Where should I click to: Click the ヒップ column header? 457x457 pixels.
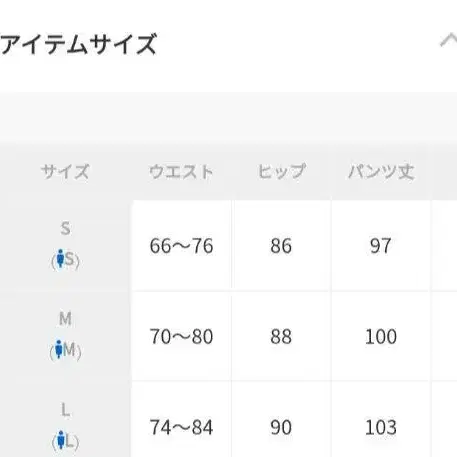click(x=281, y=171)
